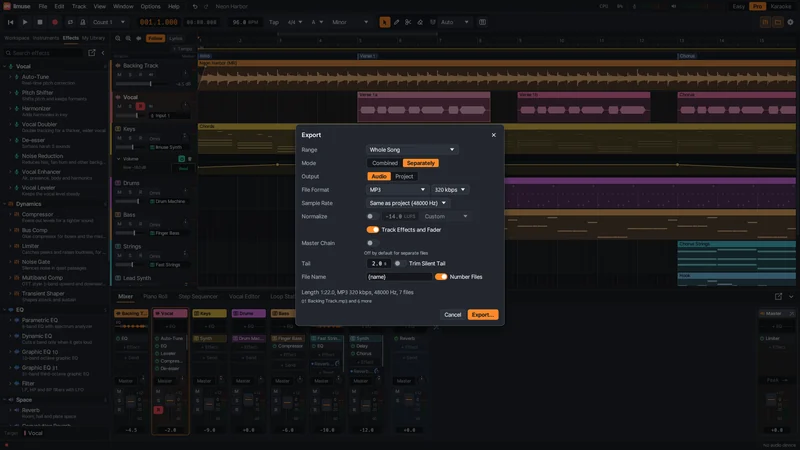The height and width of the screenshot is (450, 800).
Task: Disable Track Effects and Fader toggle
Action: pos(373,230)
